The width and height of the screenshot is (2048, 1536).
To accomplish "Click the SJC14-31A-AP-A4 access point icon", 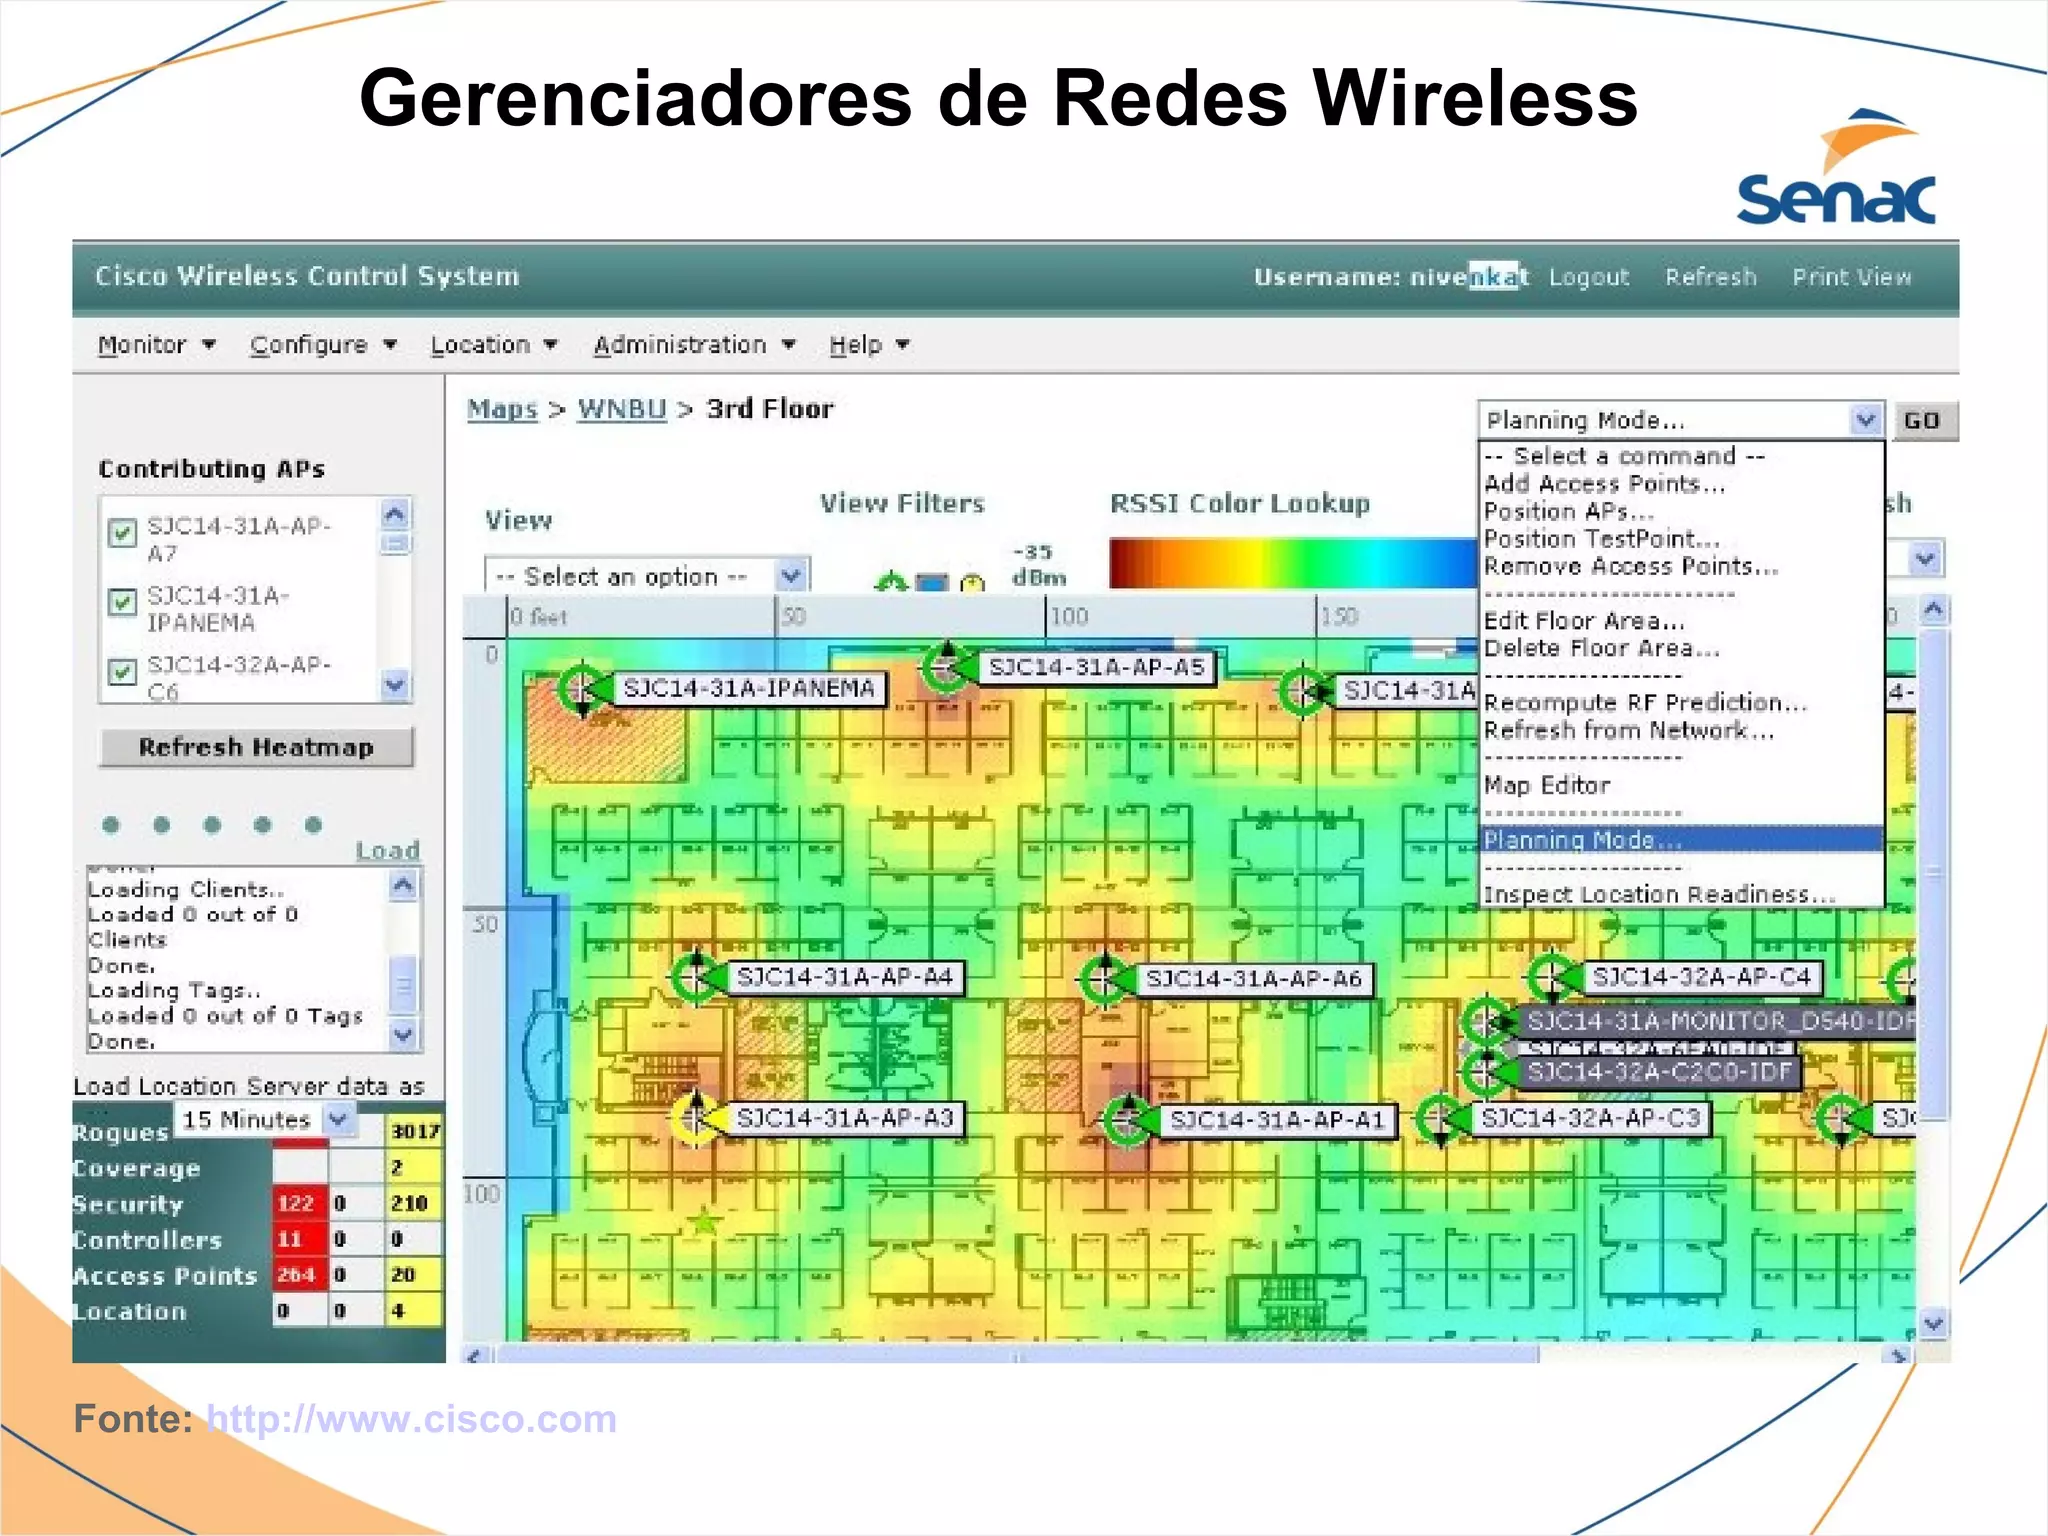I will tap(696, 977).
